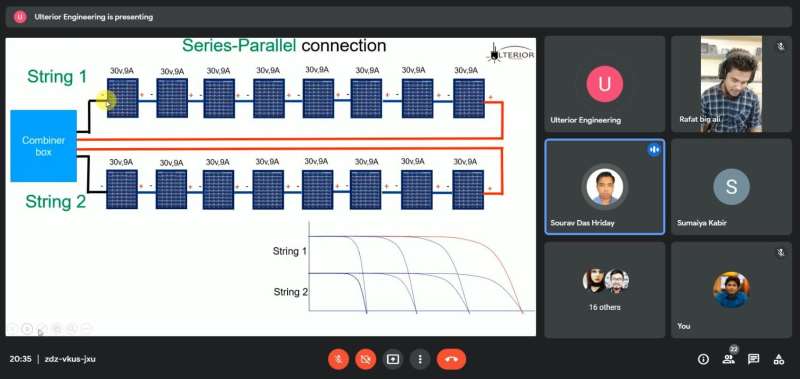Select the Ulterior Engineering participant tile
The height and width of the screenshot is (379, 800).
click(605, 84)
